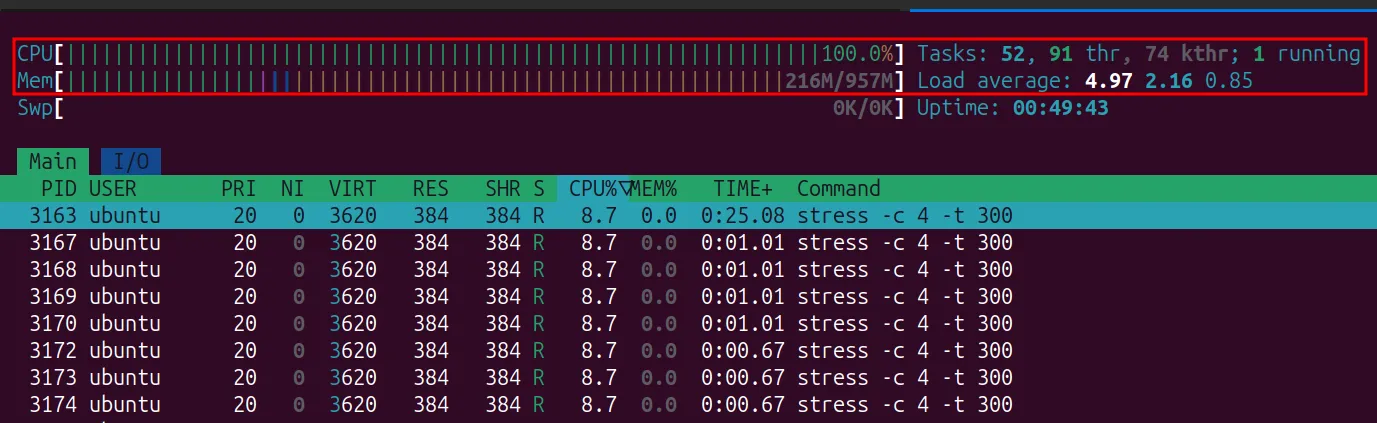1377x423 pixels.
Task: Click the ubuntu user cell of PID 3173
Action: pos(125,377)
